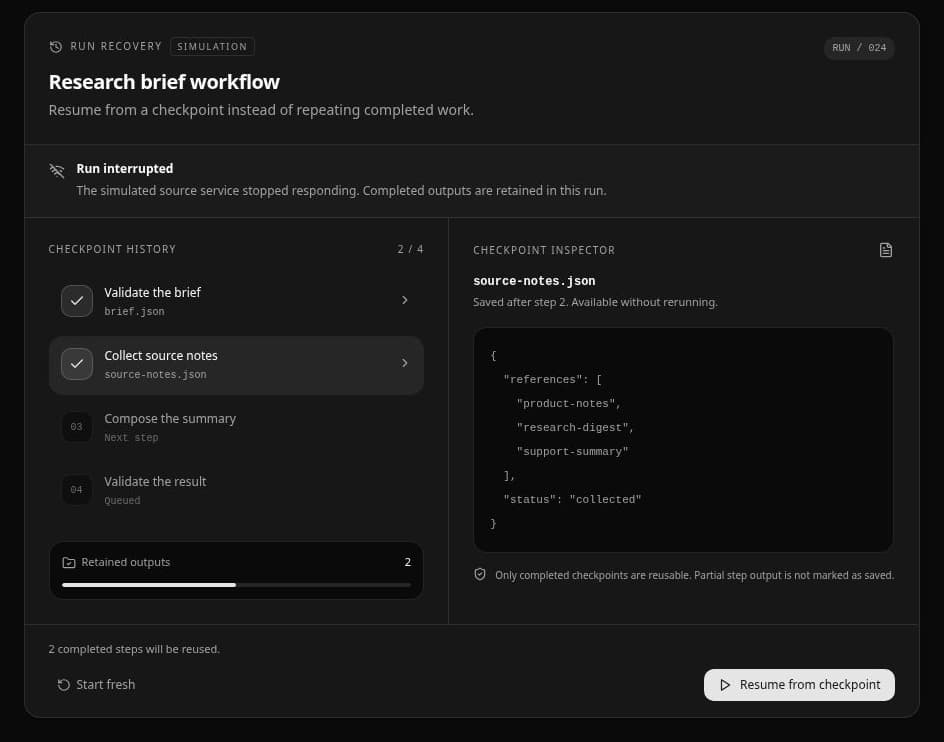Screen dimensions: 944x742
Task: Expand the Validate the brief chevron
Action: tap(405, 300)
